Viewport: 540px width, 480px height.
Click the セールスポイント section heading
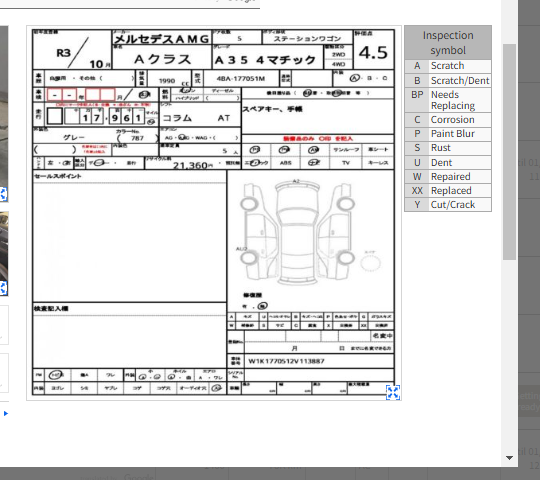pos(58,176)
